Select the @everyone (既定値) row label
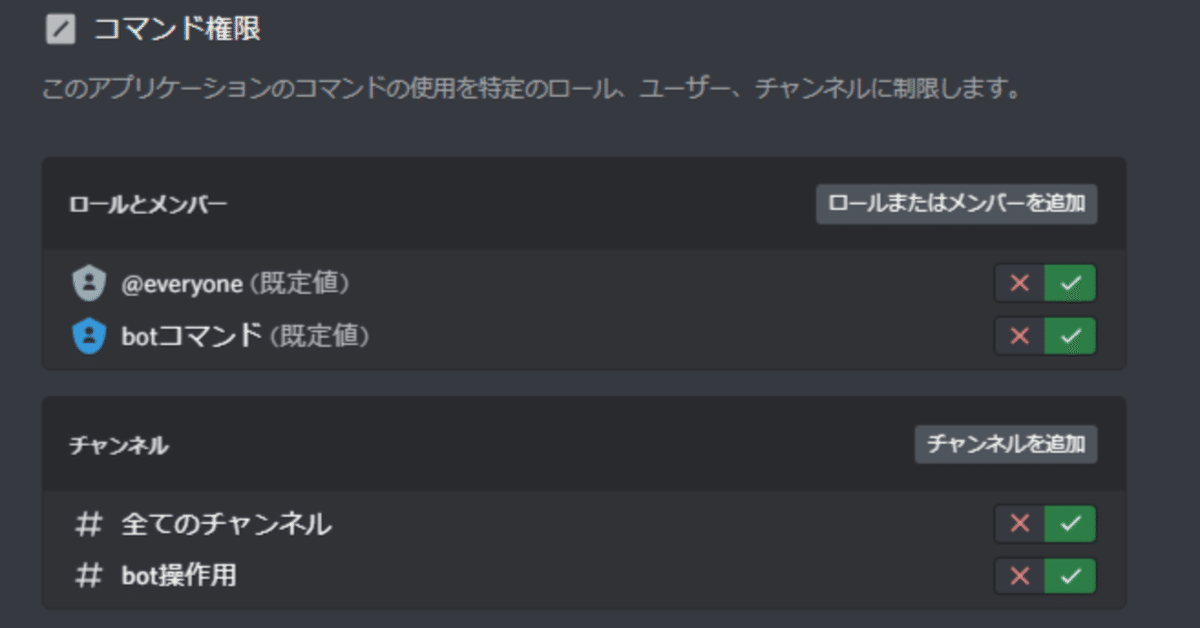Image resolution: width=1200 pixels, height=628 pixels. 234,284
